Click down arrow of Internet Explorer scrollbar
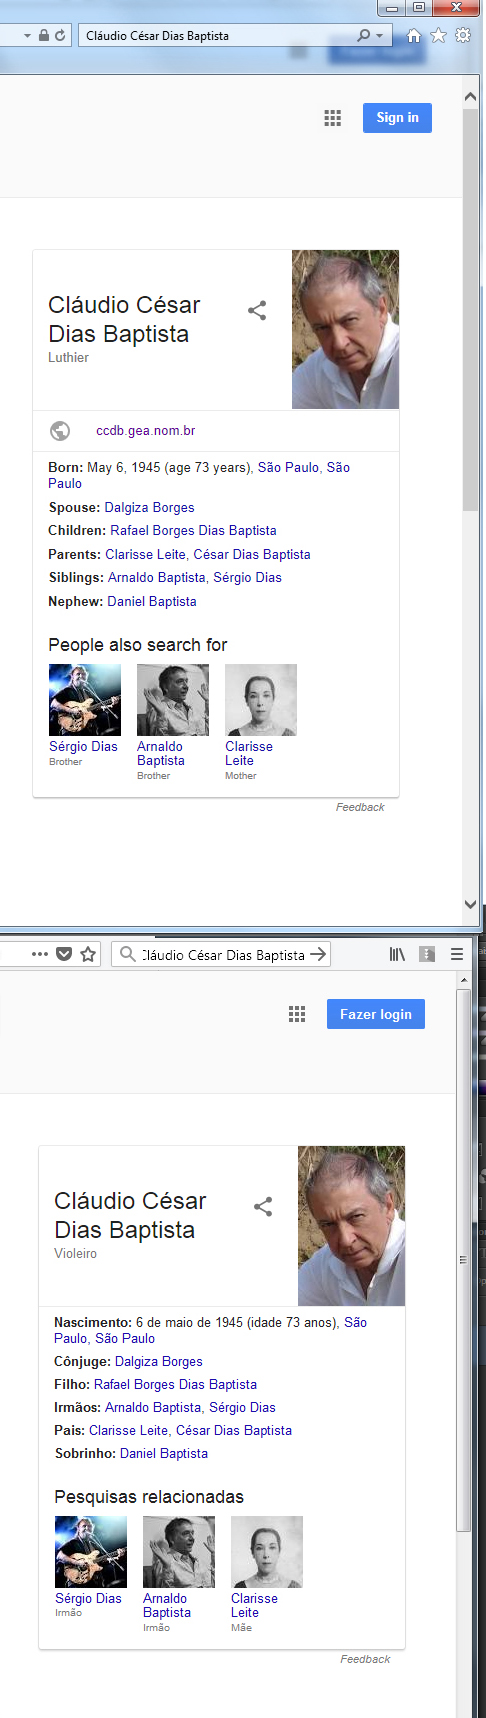The width and height of the screenshot is (486, 1718). point(471,904)
